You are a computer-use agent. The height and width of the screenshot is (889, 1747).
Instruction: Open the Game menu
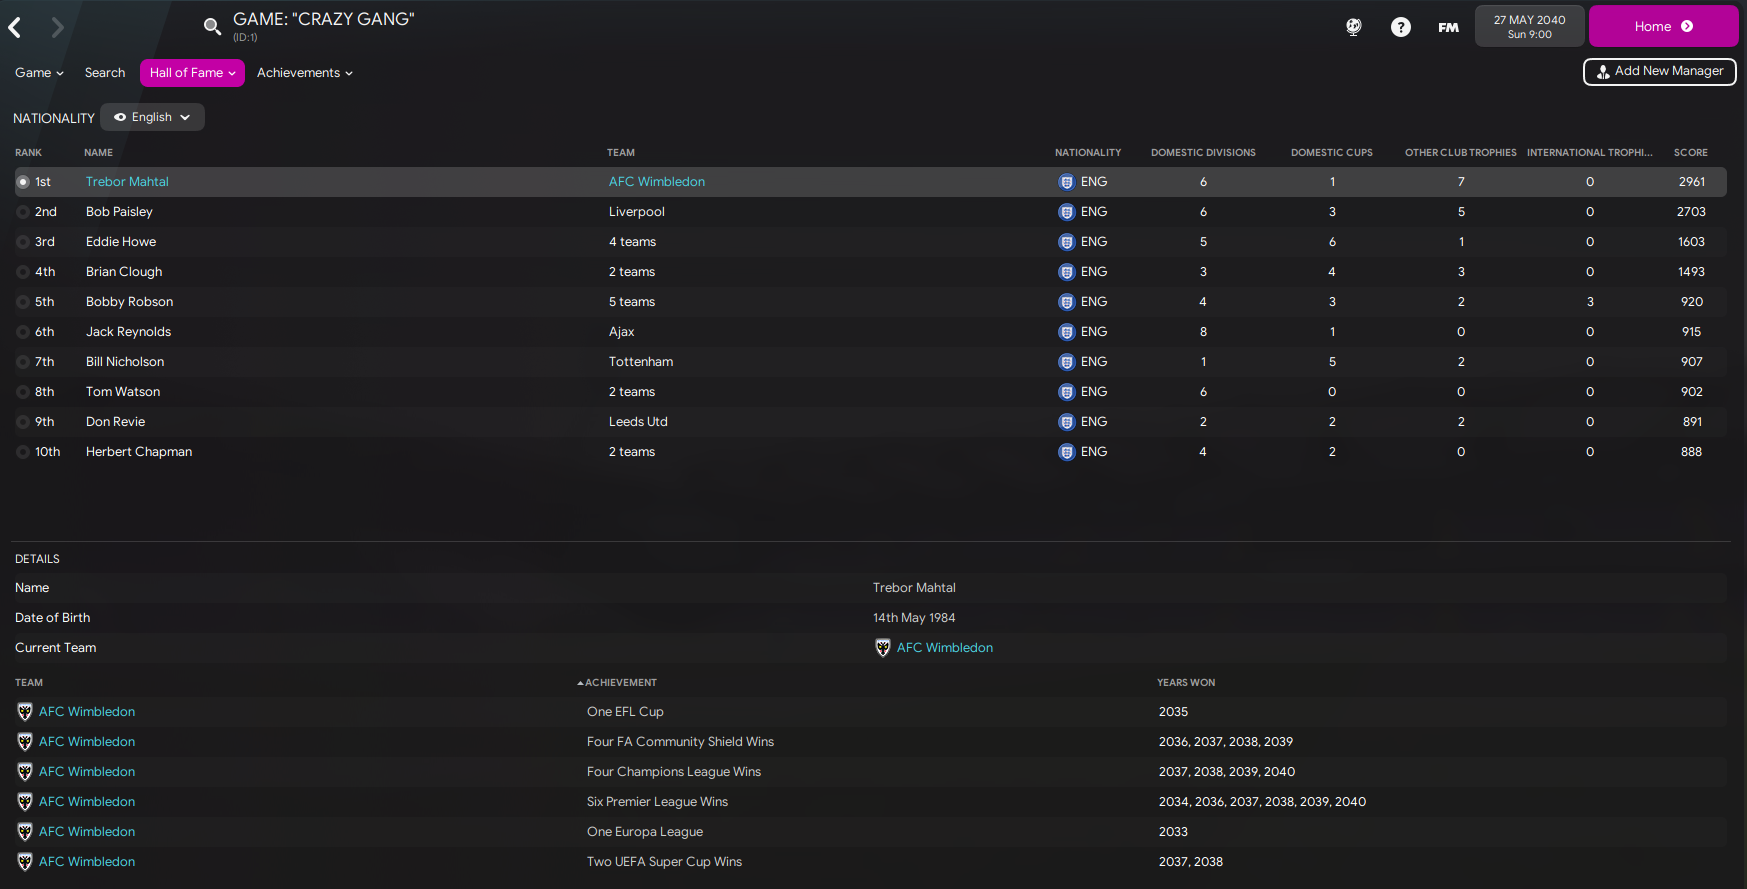coord(39,73)
